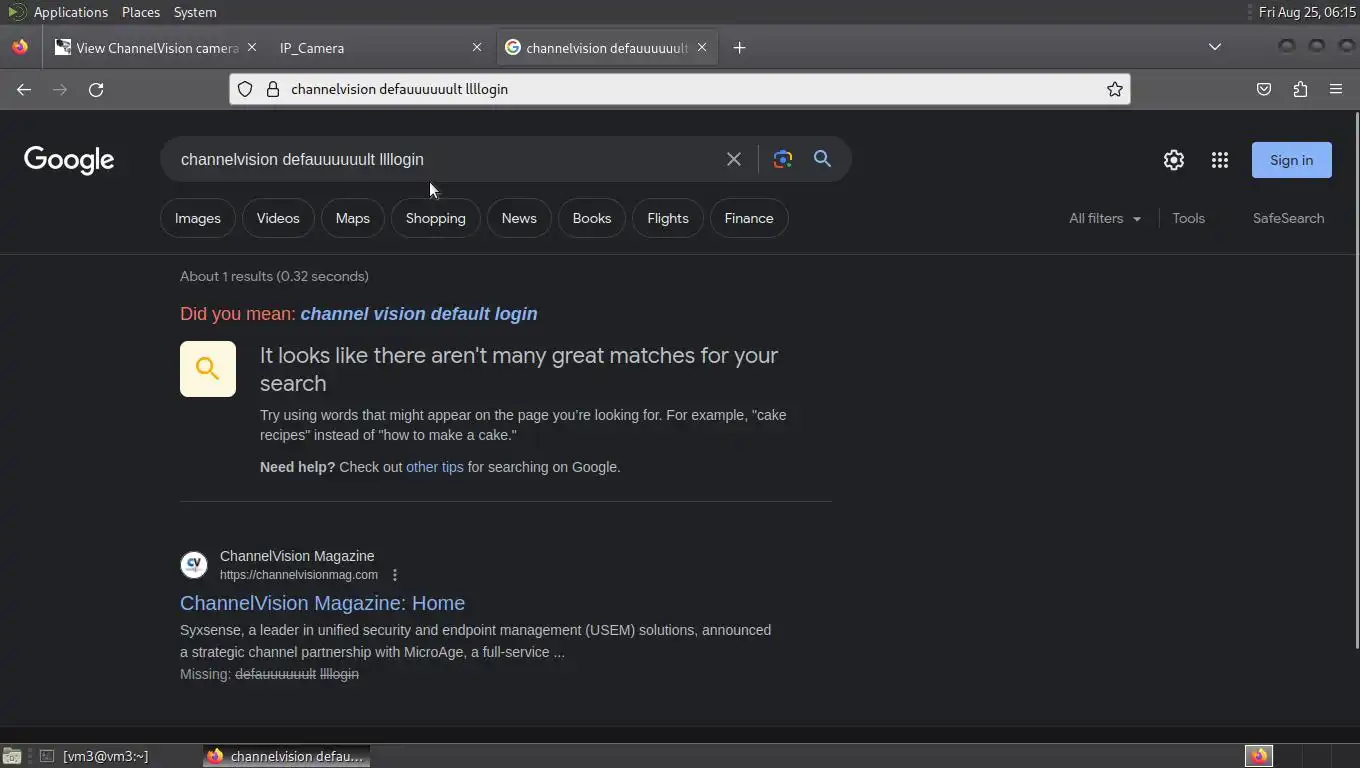Filter results by Finance
Screen dimensions: 1360x768
(x=749, y=218)
